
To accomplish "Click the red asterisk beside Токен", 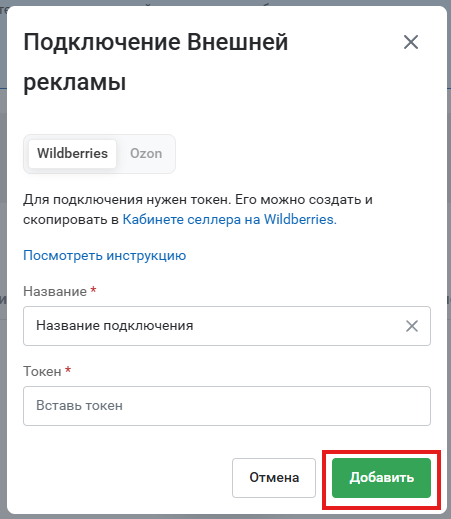I will pos(68,370).
